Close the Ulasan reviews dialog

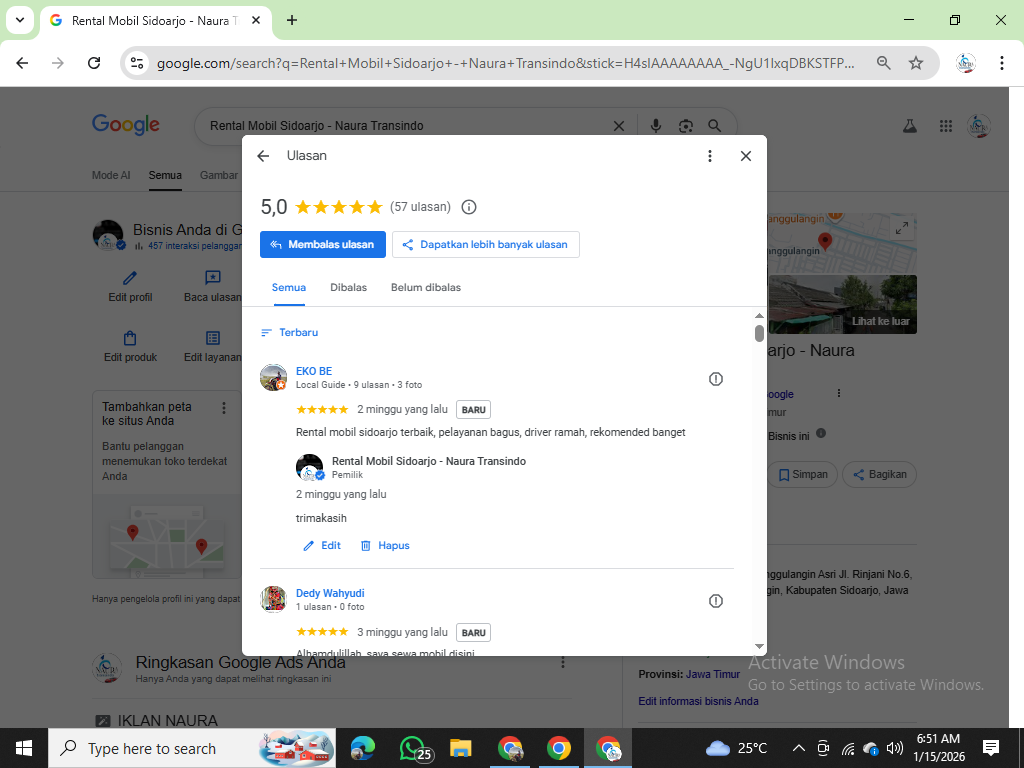(x=745, y=156)
